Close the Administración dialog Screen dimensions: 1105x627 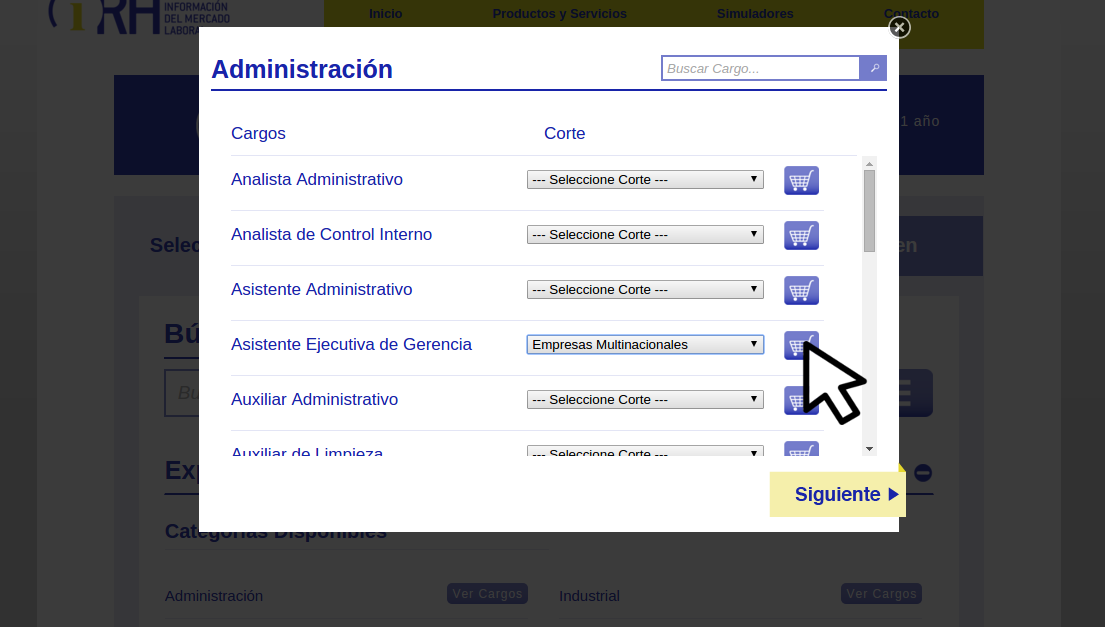coord(899,27)
